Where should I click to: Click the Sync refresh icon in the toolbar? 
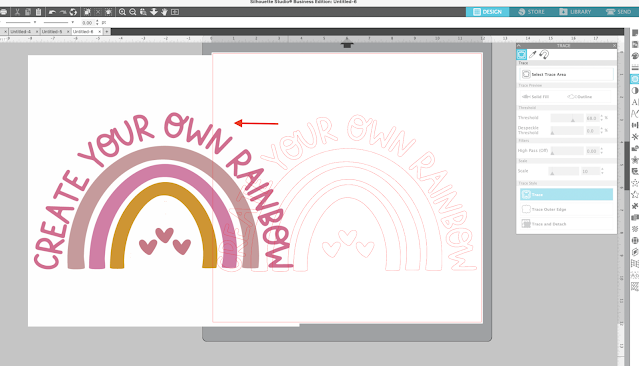73,12
